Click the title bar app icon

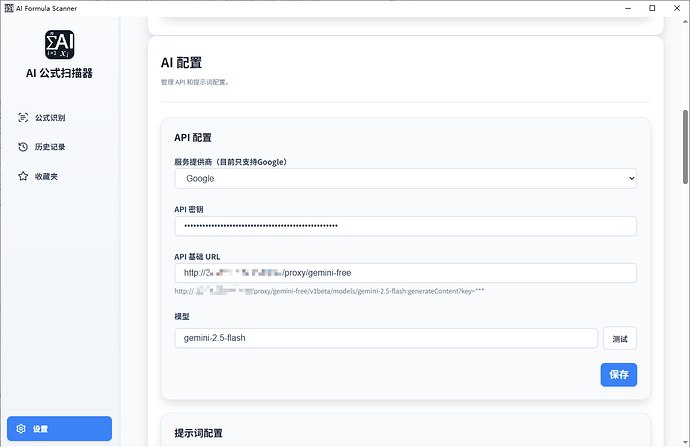(x=9, y=8)
